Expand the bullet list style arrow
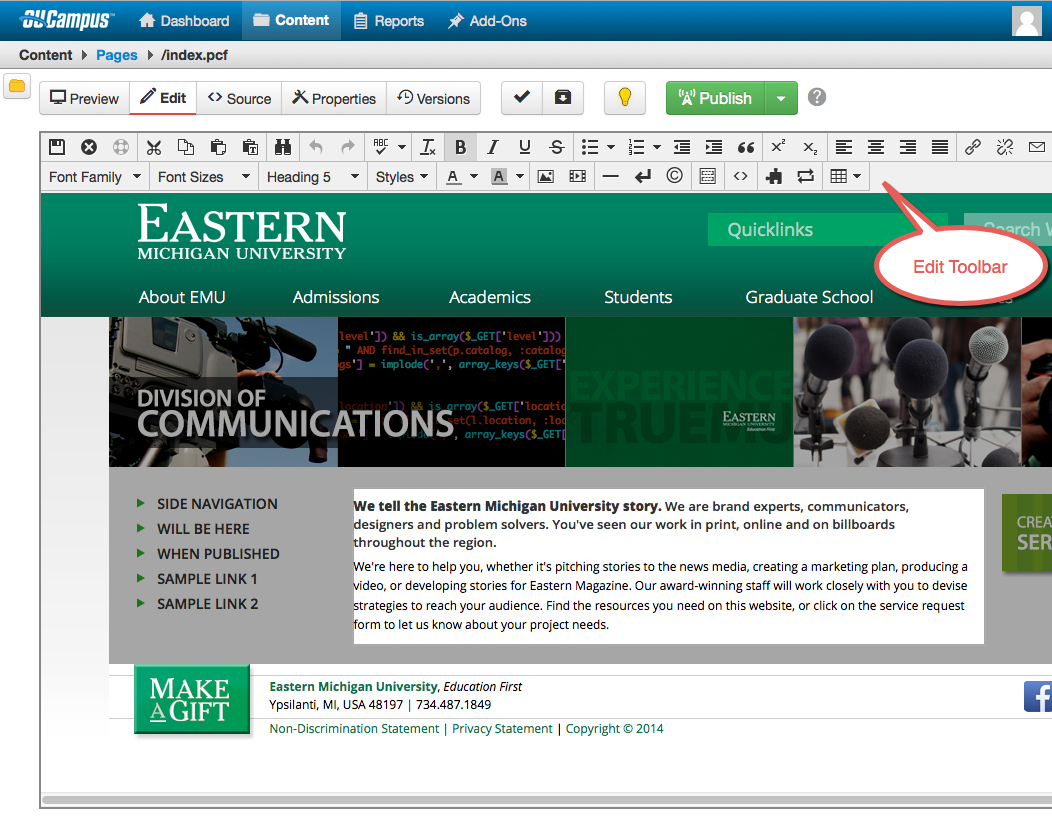Screen dimensions: 1052x818 click(x=611, y=147)
